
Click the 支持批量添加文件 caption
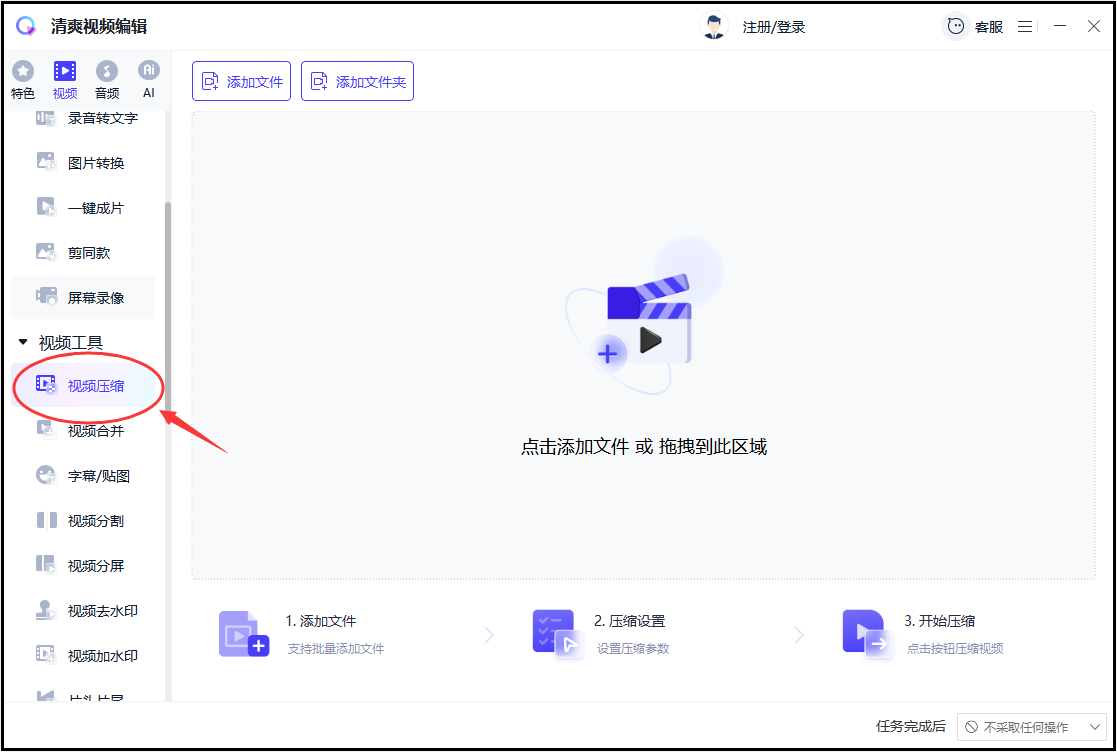[x=336, y=649]
